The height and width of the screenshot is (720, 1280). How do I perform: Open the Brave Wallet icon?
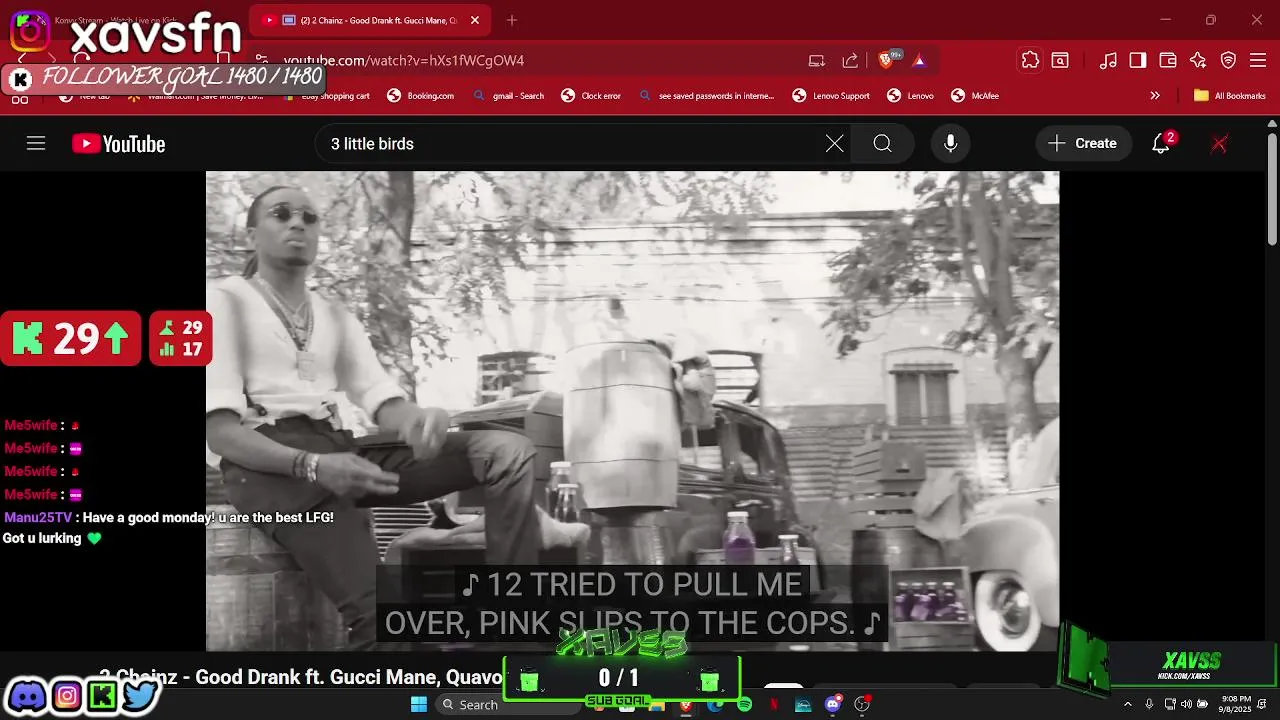click(x=1168, y=60)
